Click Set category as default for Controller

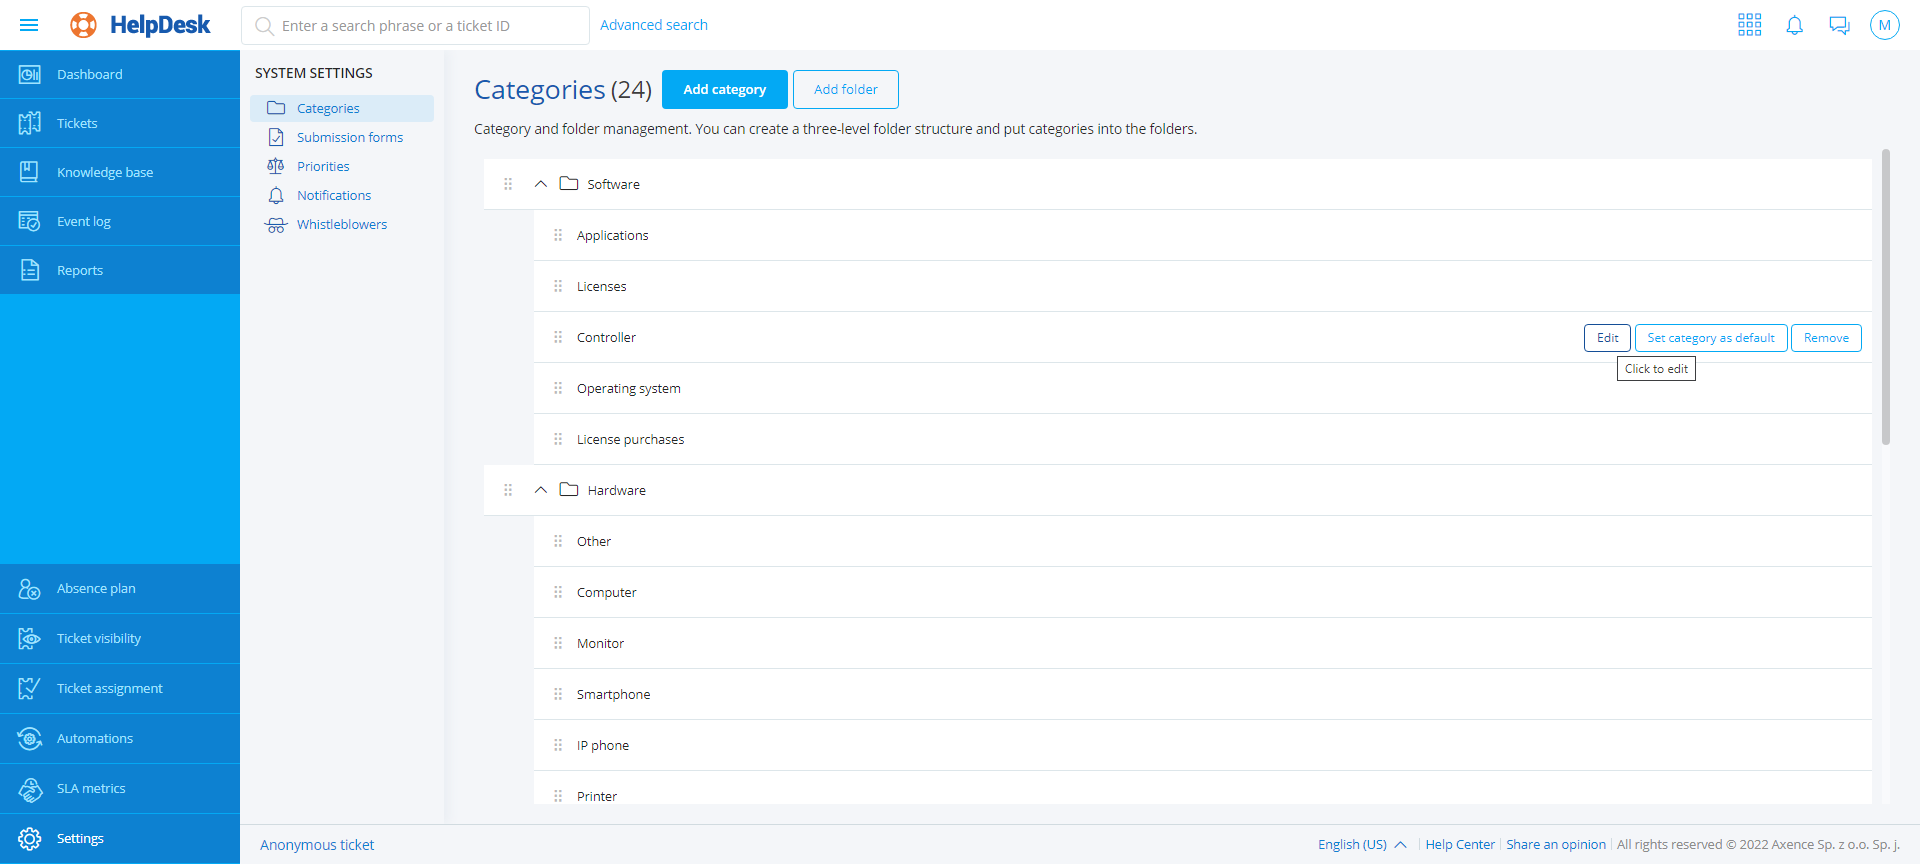1710,338
